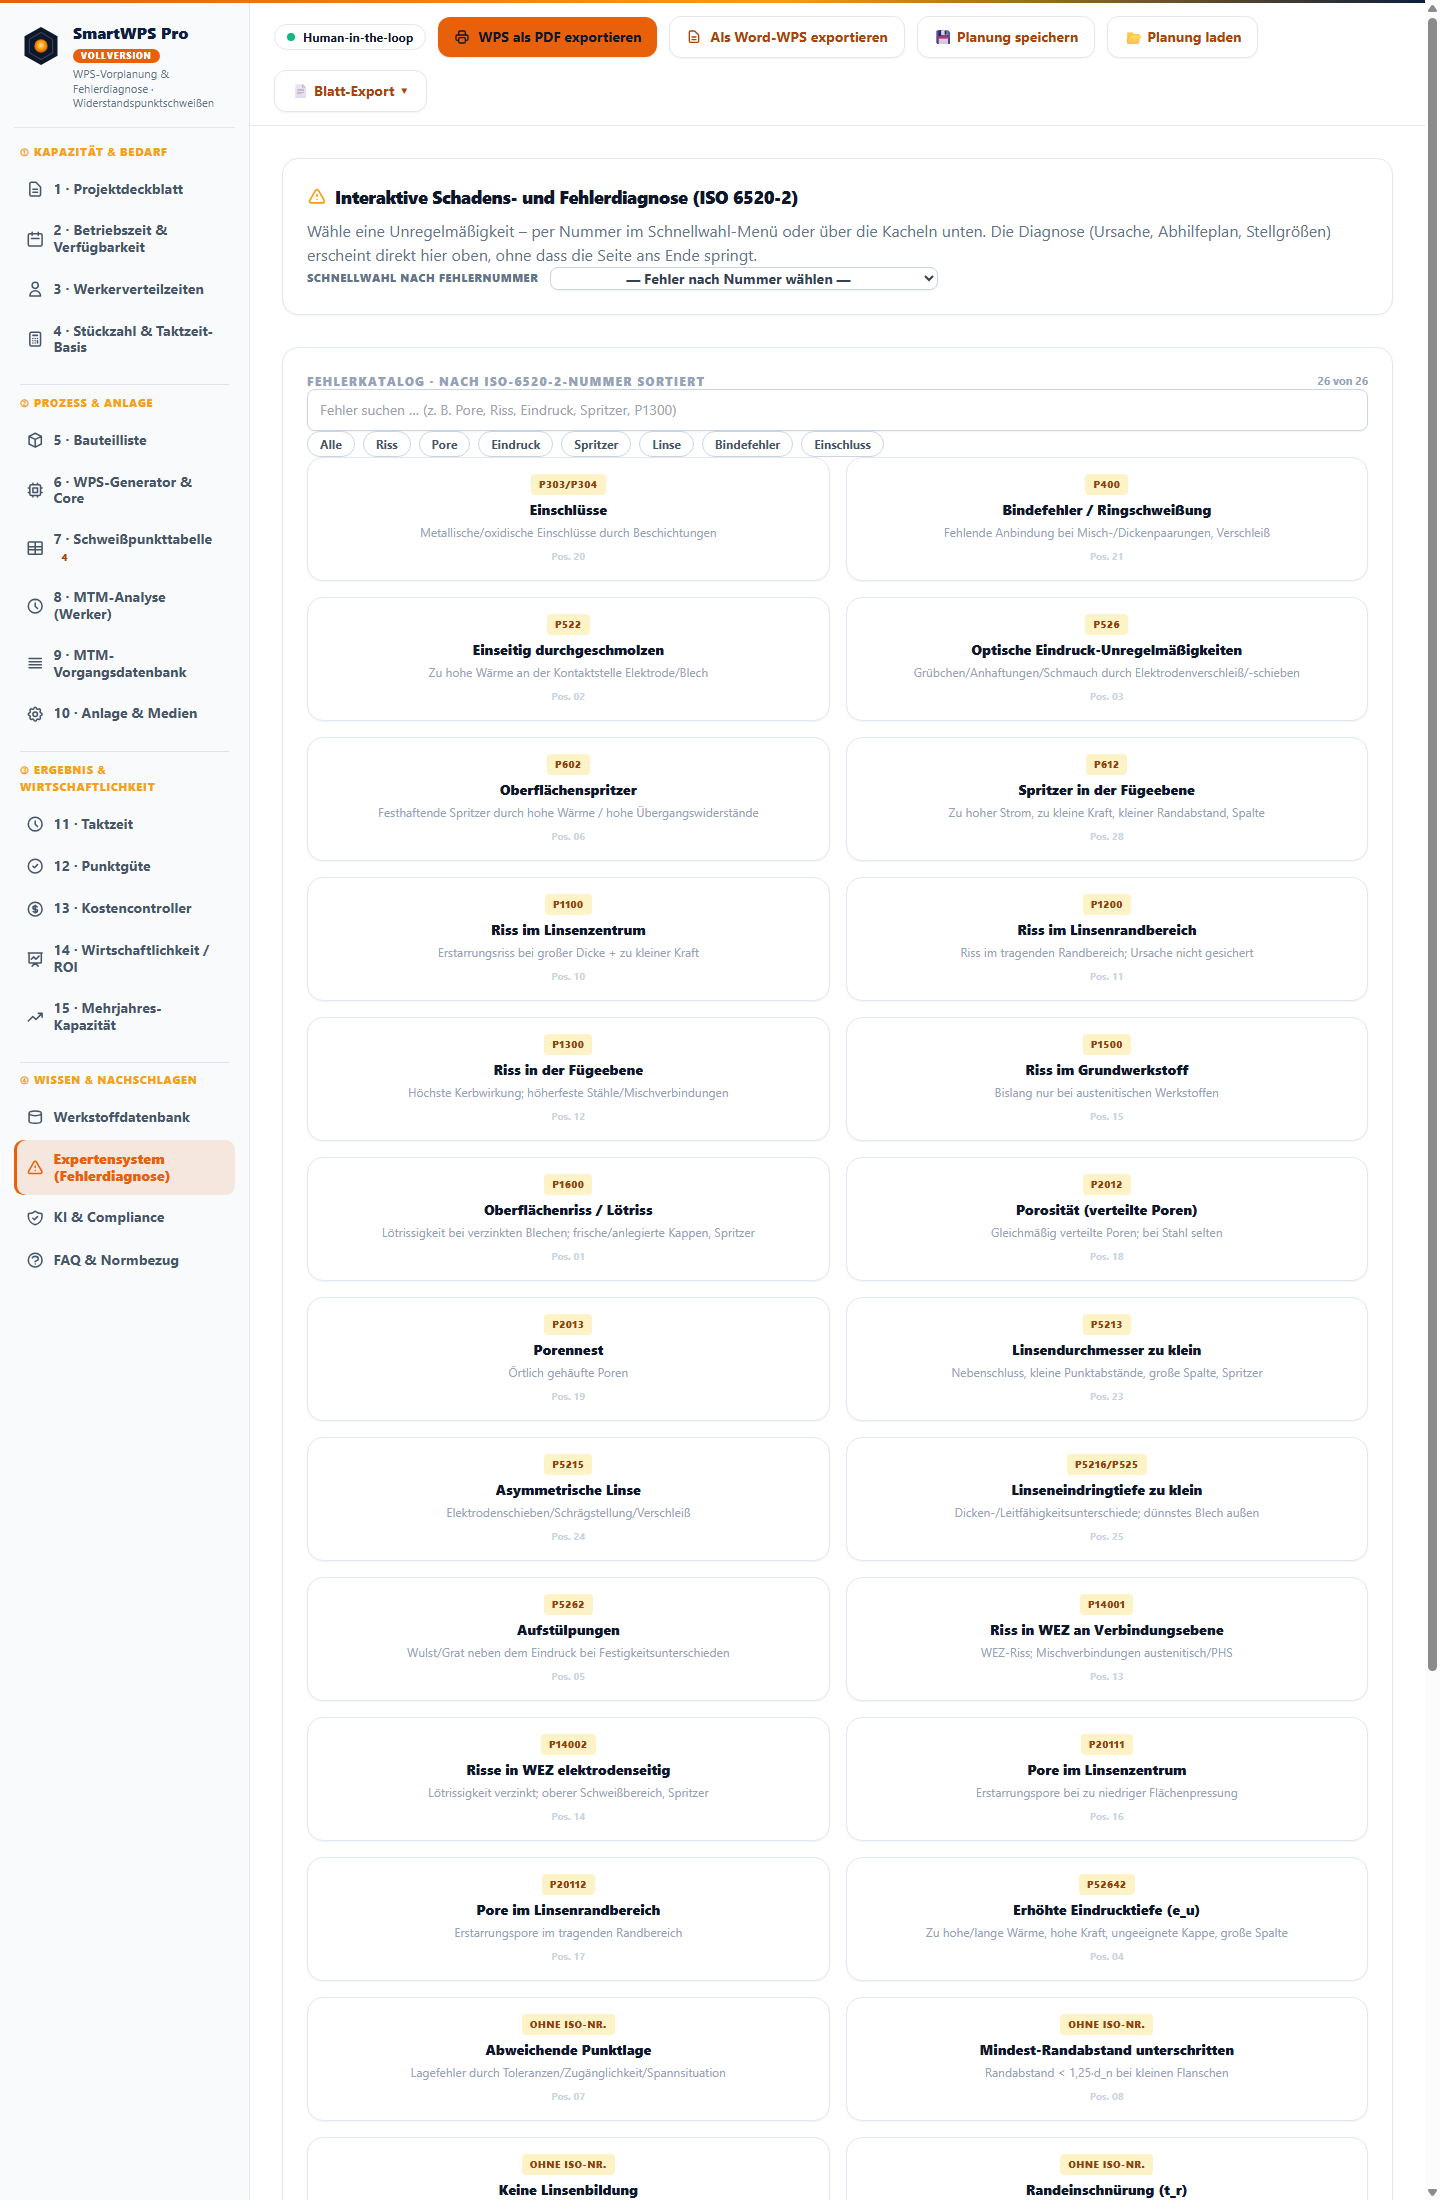Click the cube icon beside Bauteilliste
The width and height of the screenshot is (1440, 2200).
point(35,440)
